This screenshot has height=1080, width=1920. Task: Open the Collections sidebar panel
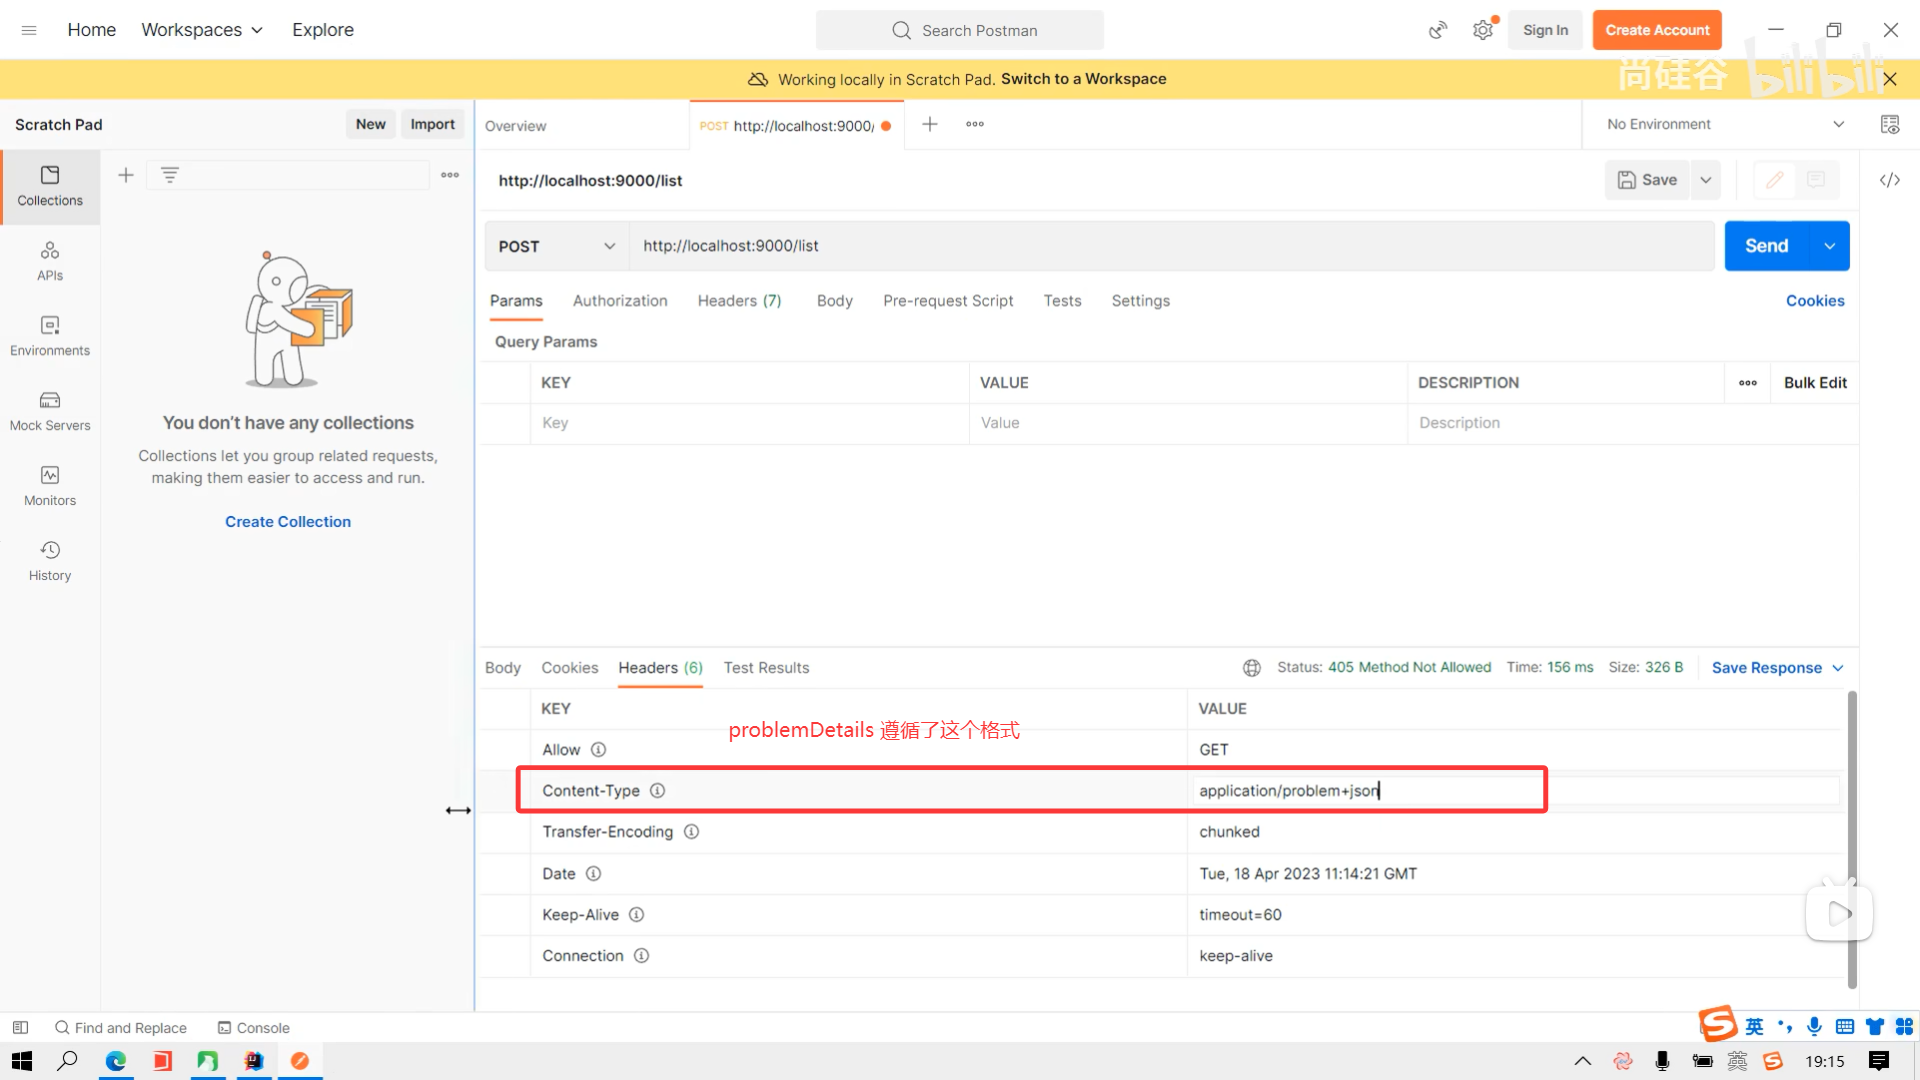click(50, 186)
